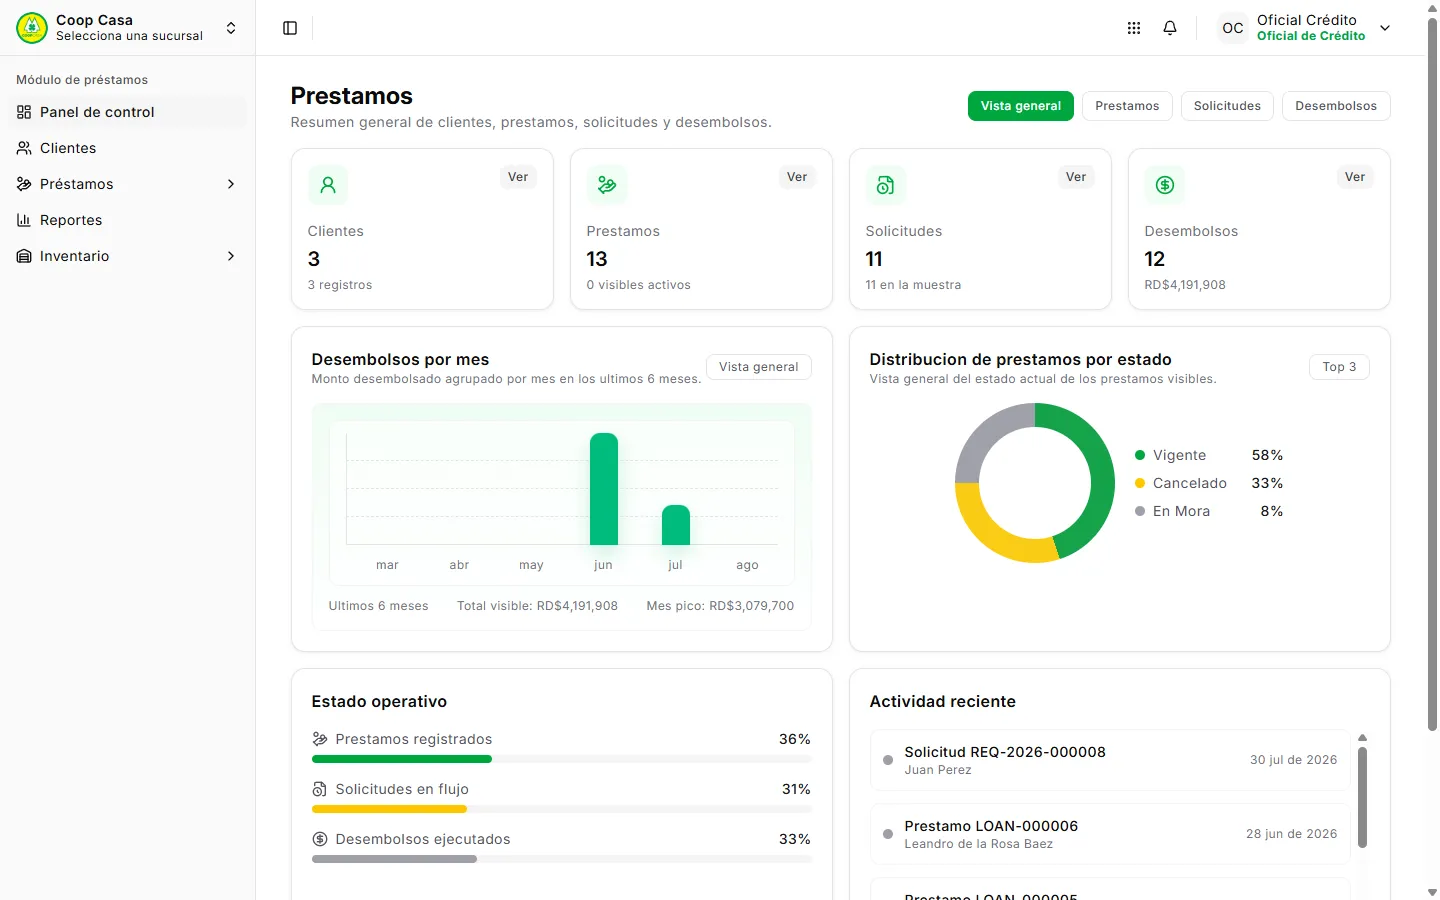1440x900 pixels.
Task: Expand the Inventario sidebar submenu chevron
Action: point(231,256)
